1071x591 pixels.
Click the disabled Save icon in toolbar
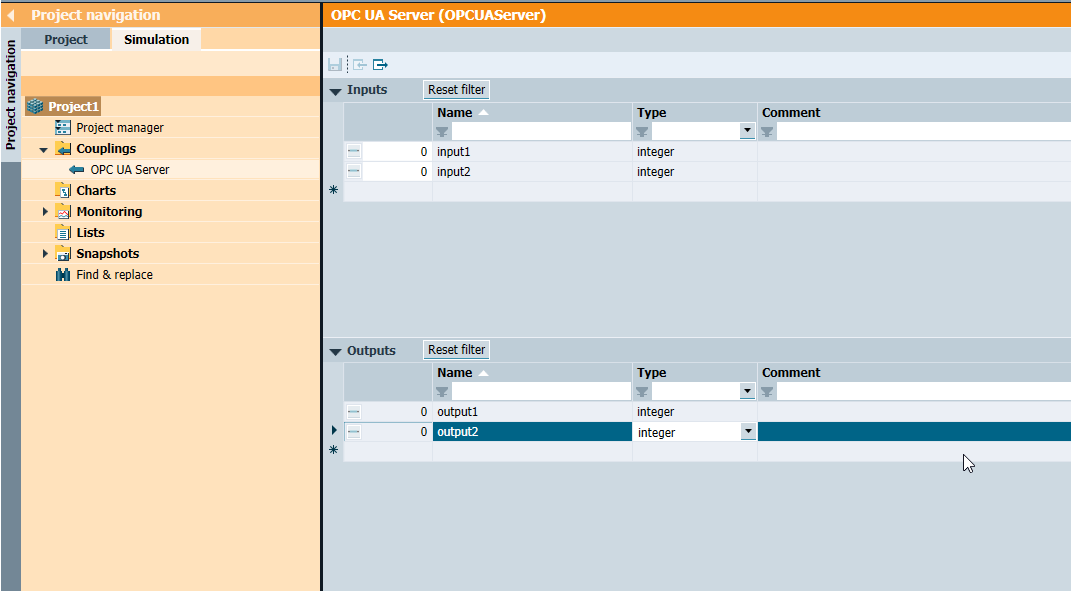pyautogui.click(x=335, y=65)
